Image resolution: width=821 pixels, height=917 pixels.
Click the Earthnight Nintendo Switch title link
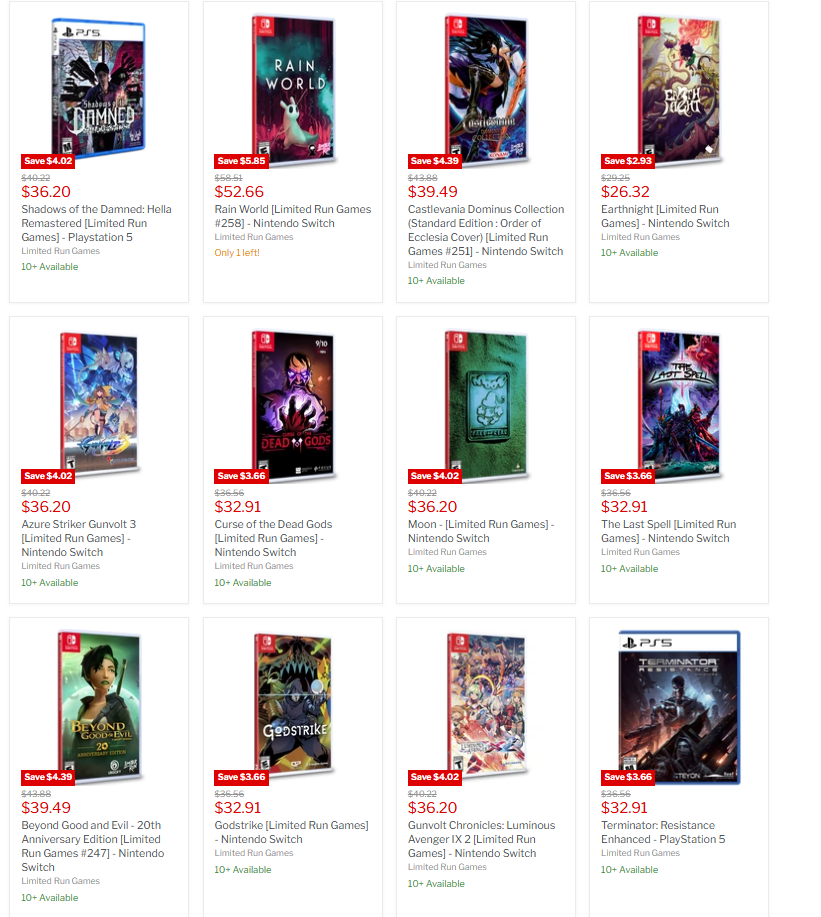(665, 216)
